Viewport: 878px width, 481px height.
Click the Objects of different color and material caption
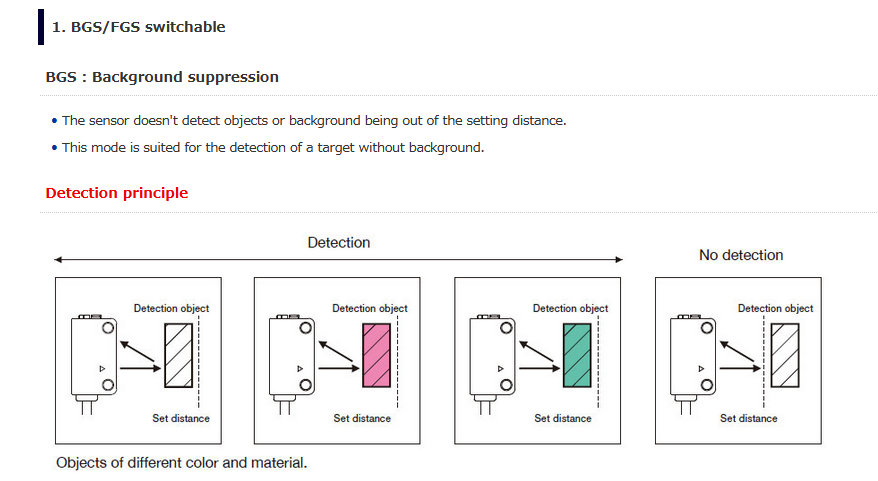[181, 463]
